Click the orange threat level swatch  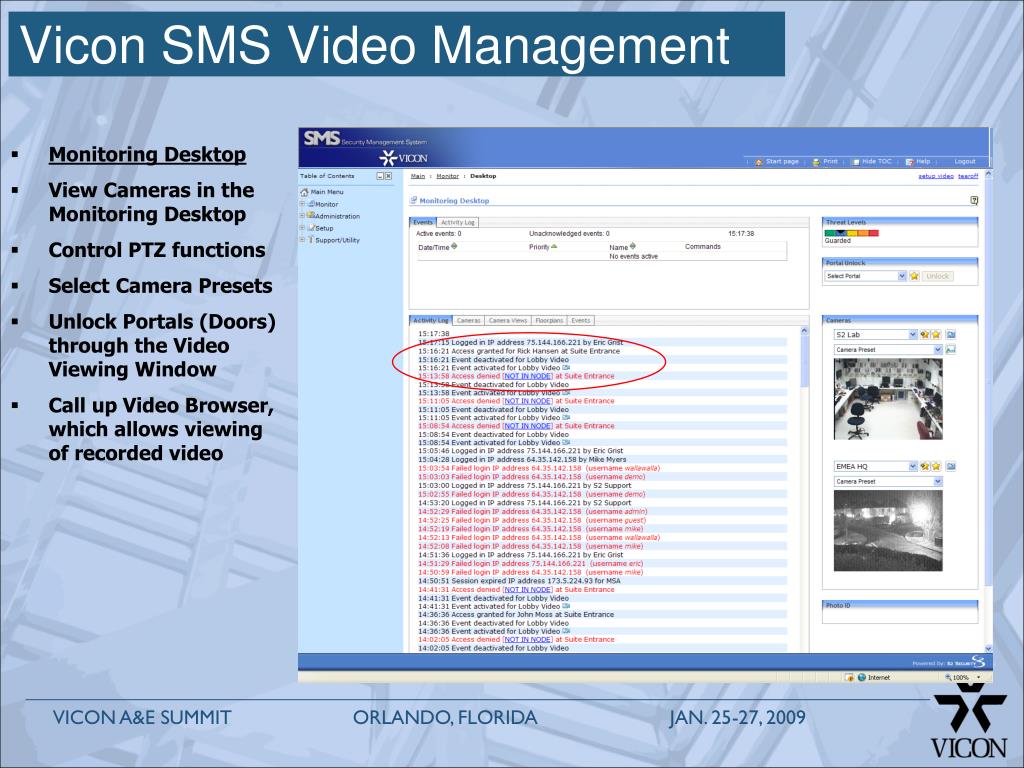(863, 232)
